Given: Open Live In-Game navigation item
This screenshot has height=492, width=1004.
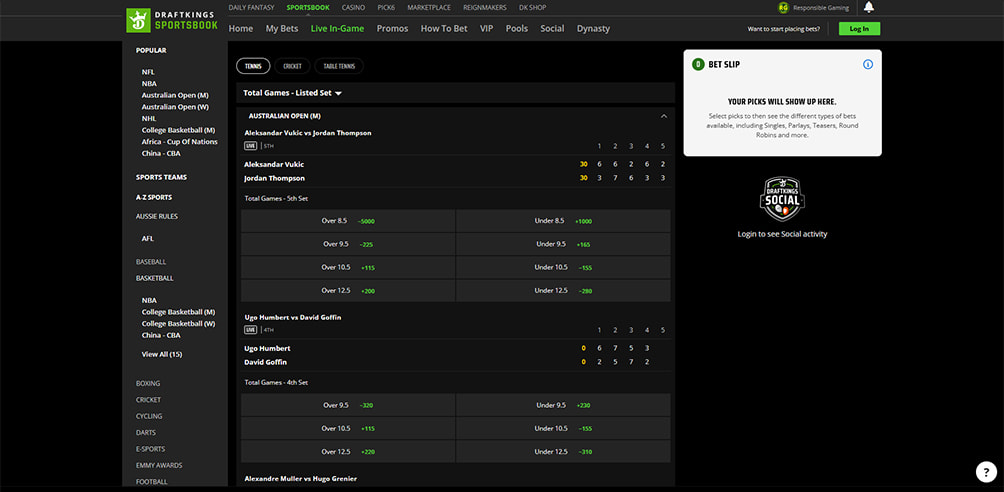Looking at the screenshot, I should (x=337, y=28).
